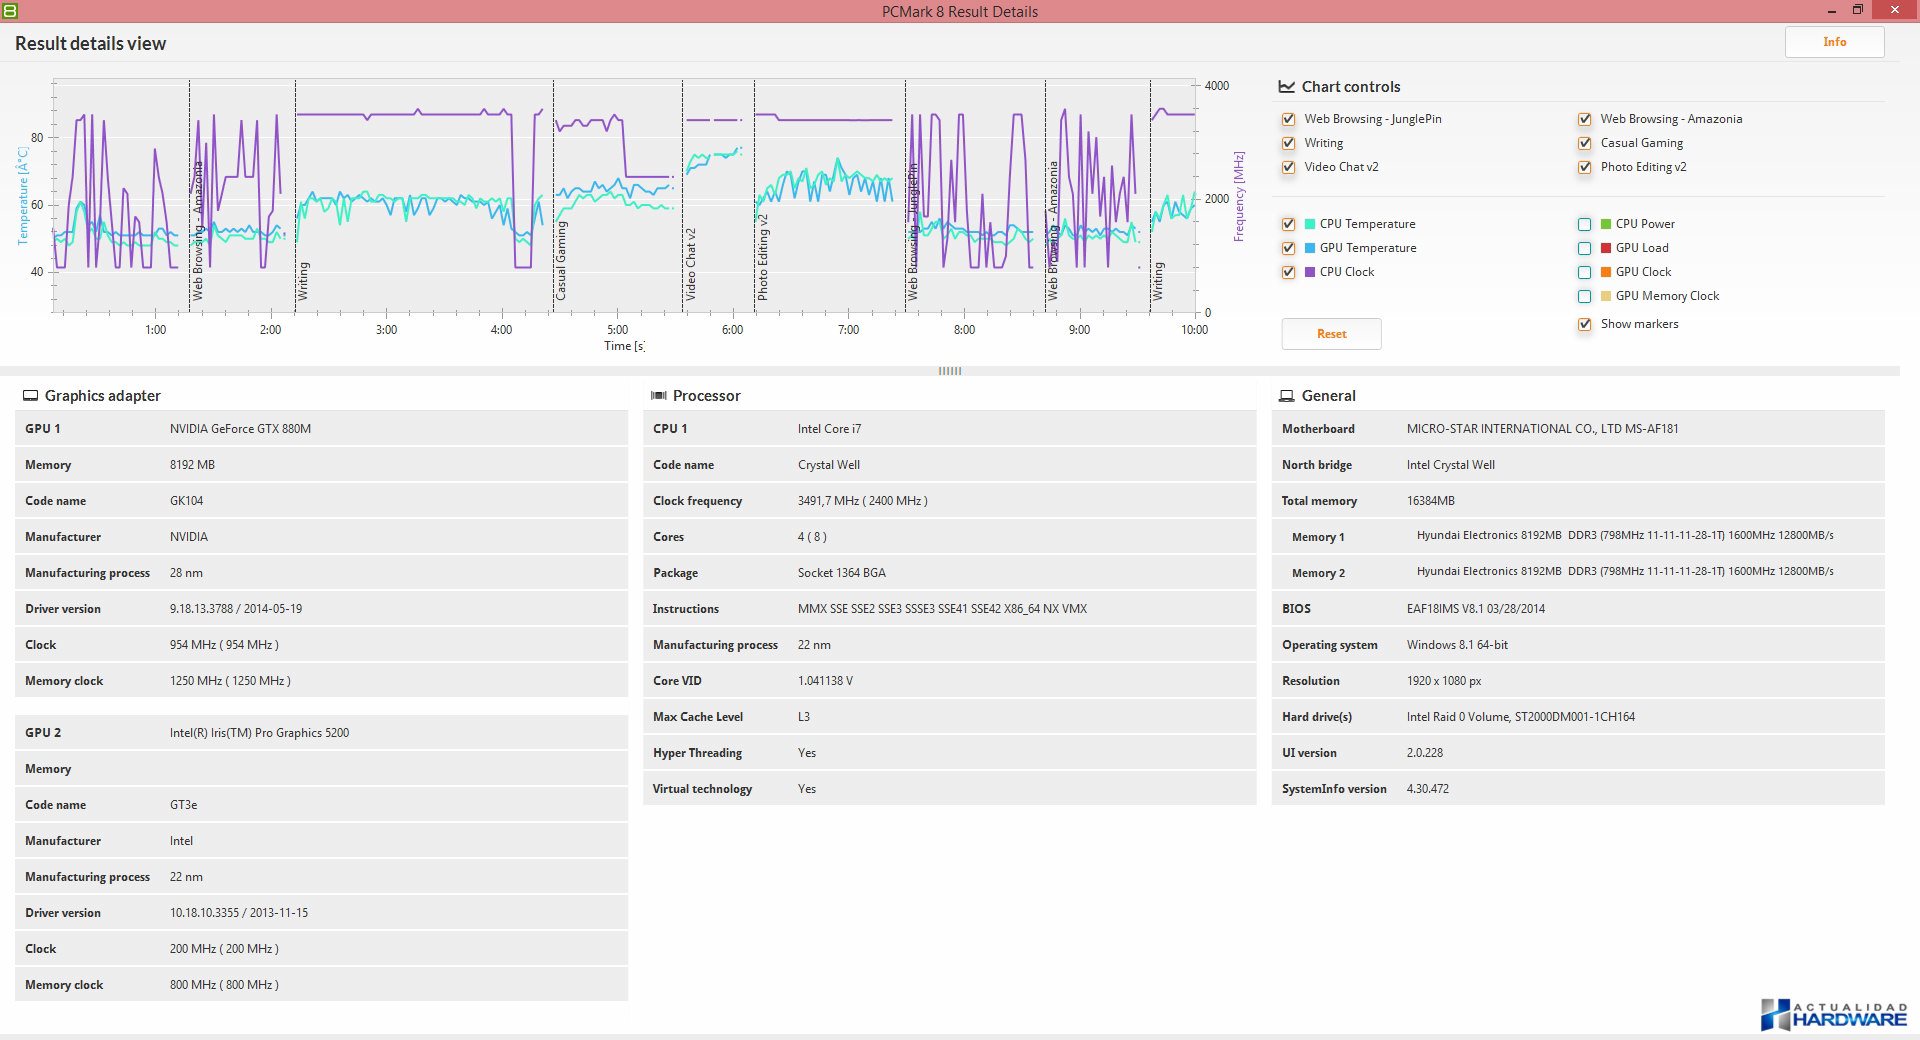Viewport: 1920px width, 1040px height.
Task: Enable the CPU Power series checkbox
Action: [1584, 224]
